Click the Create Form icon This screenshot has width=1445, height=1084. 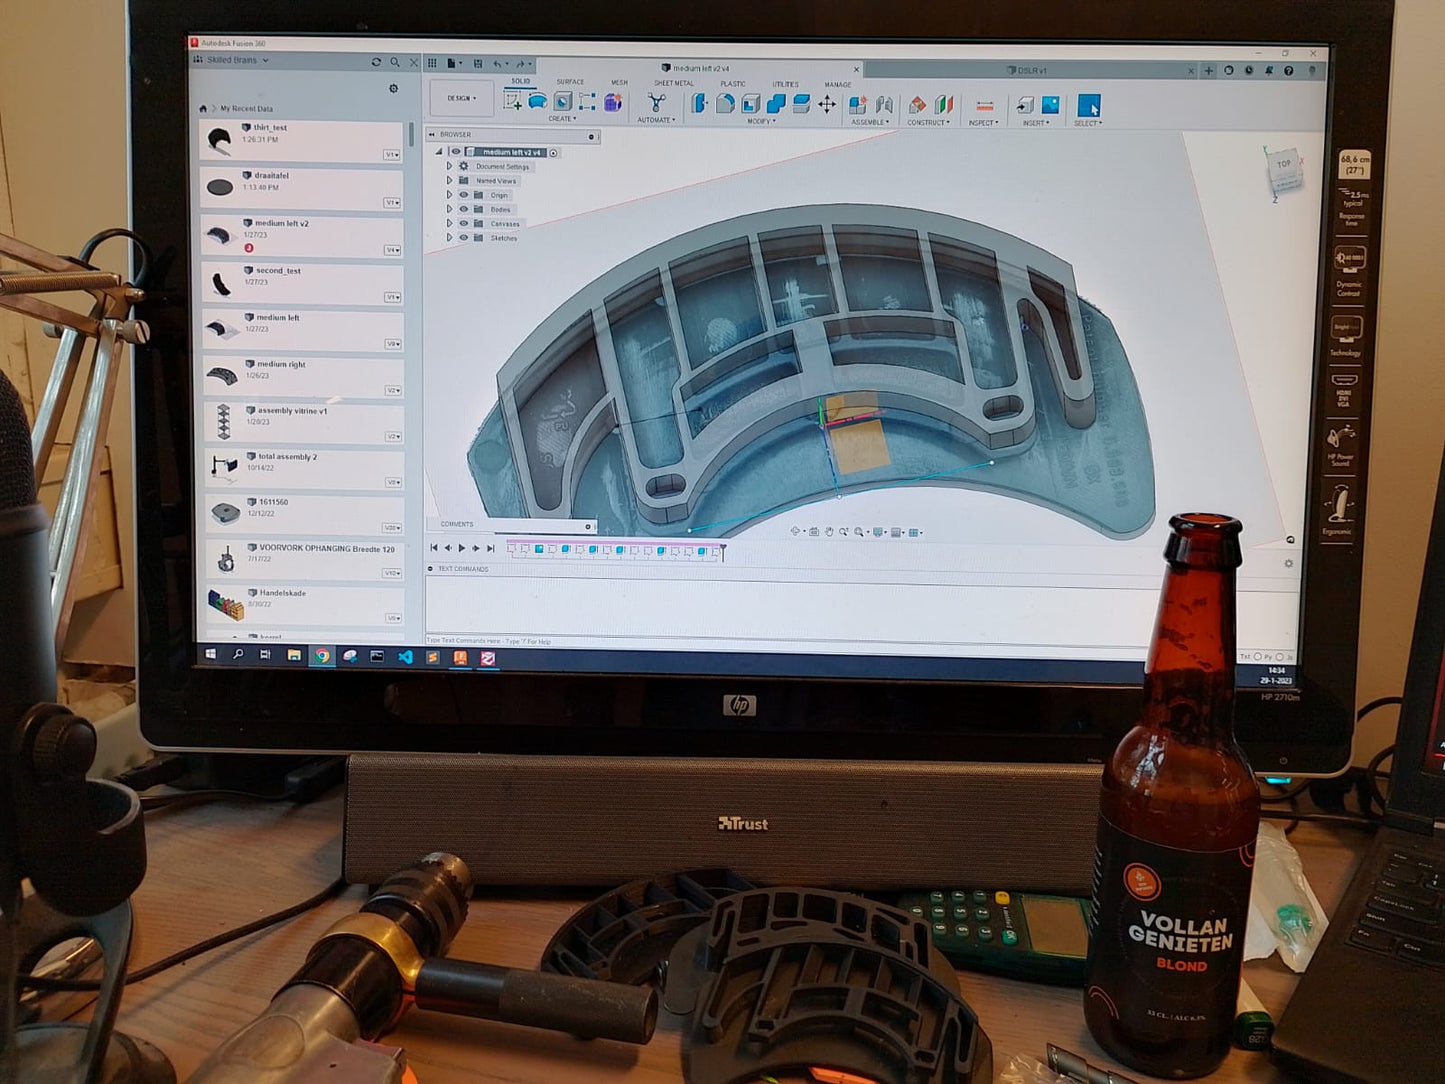point(613,102)
